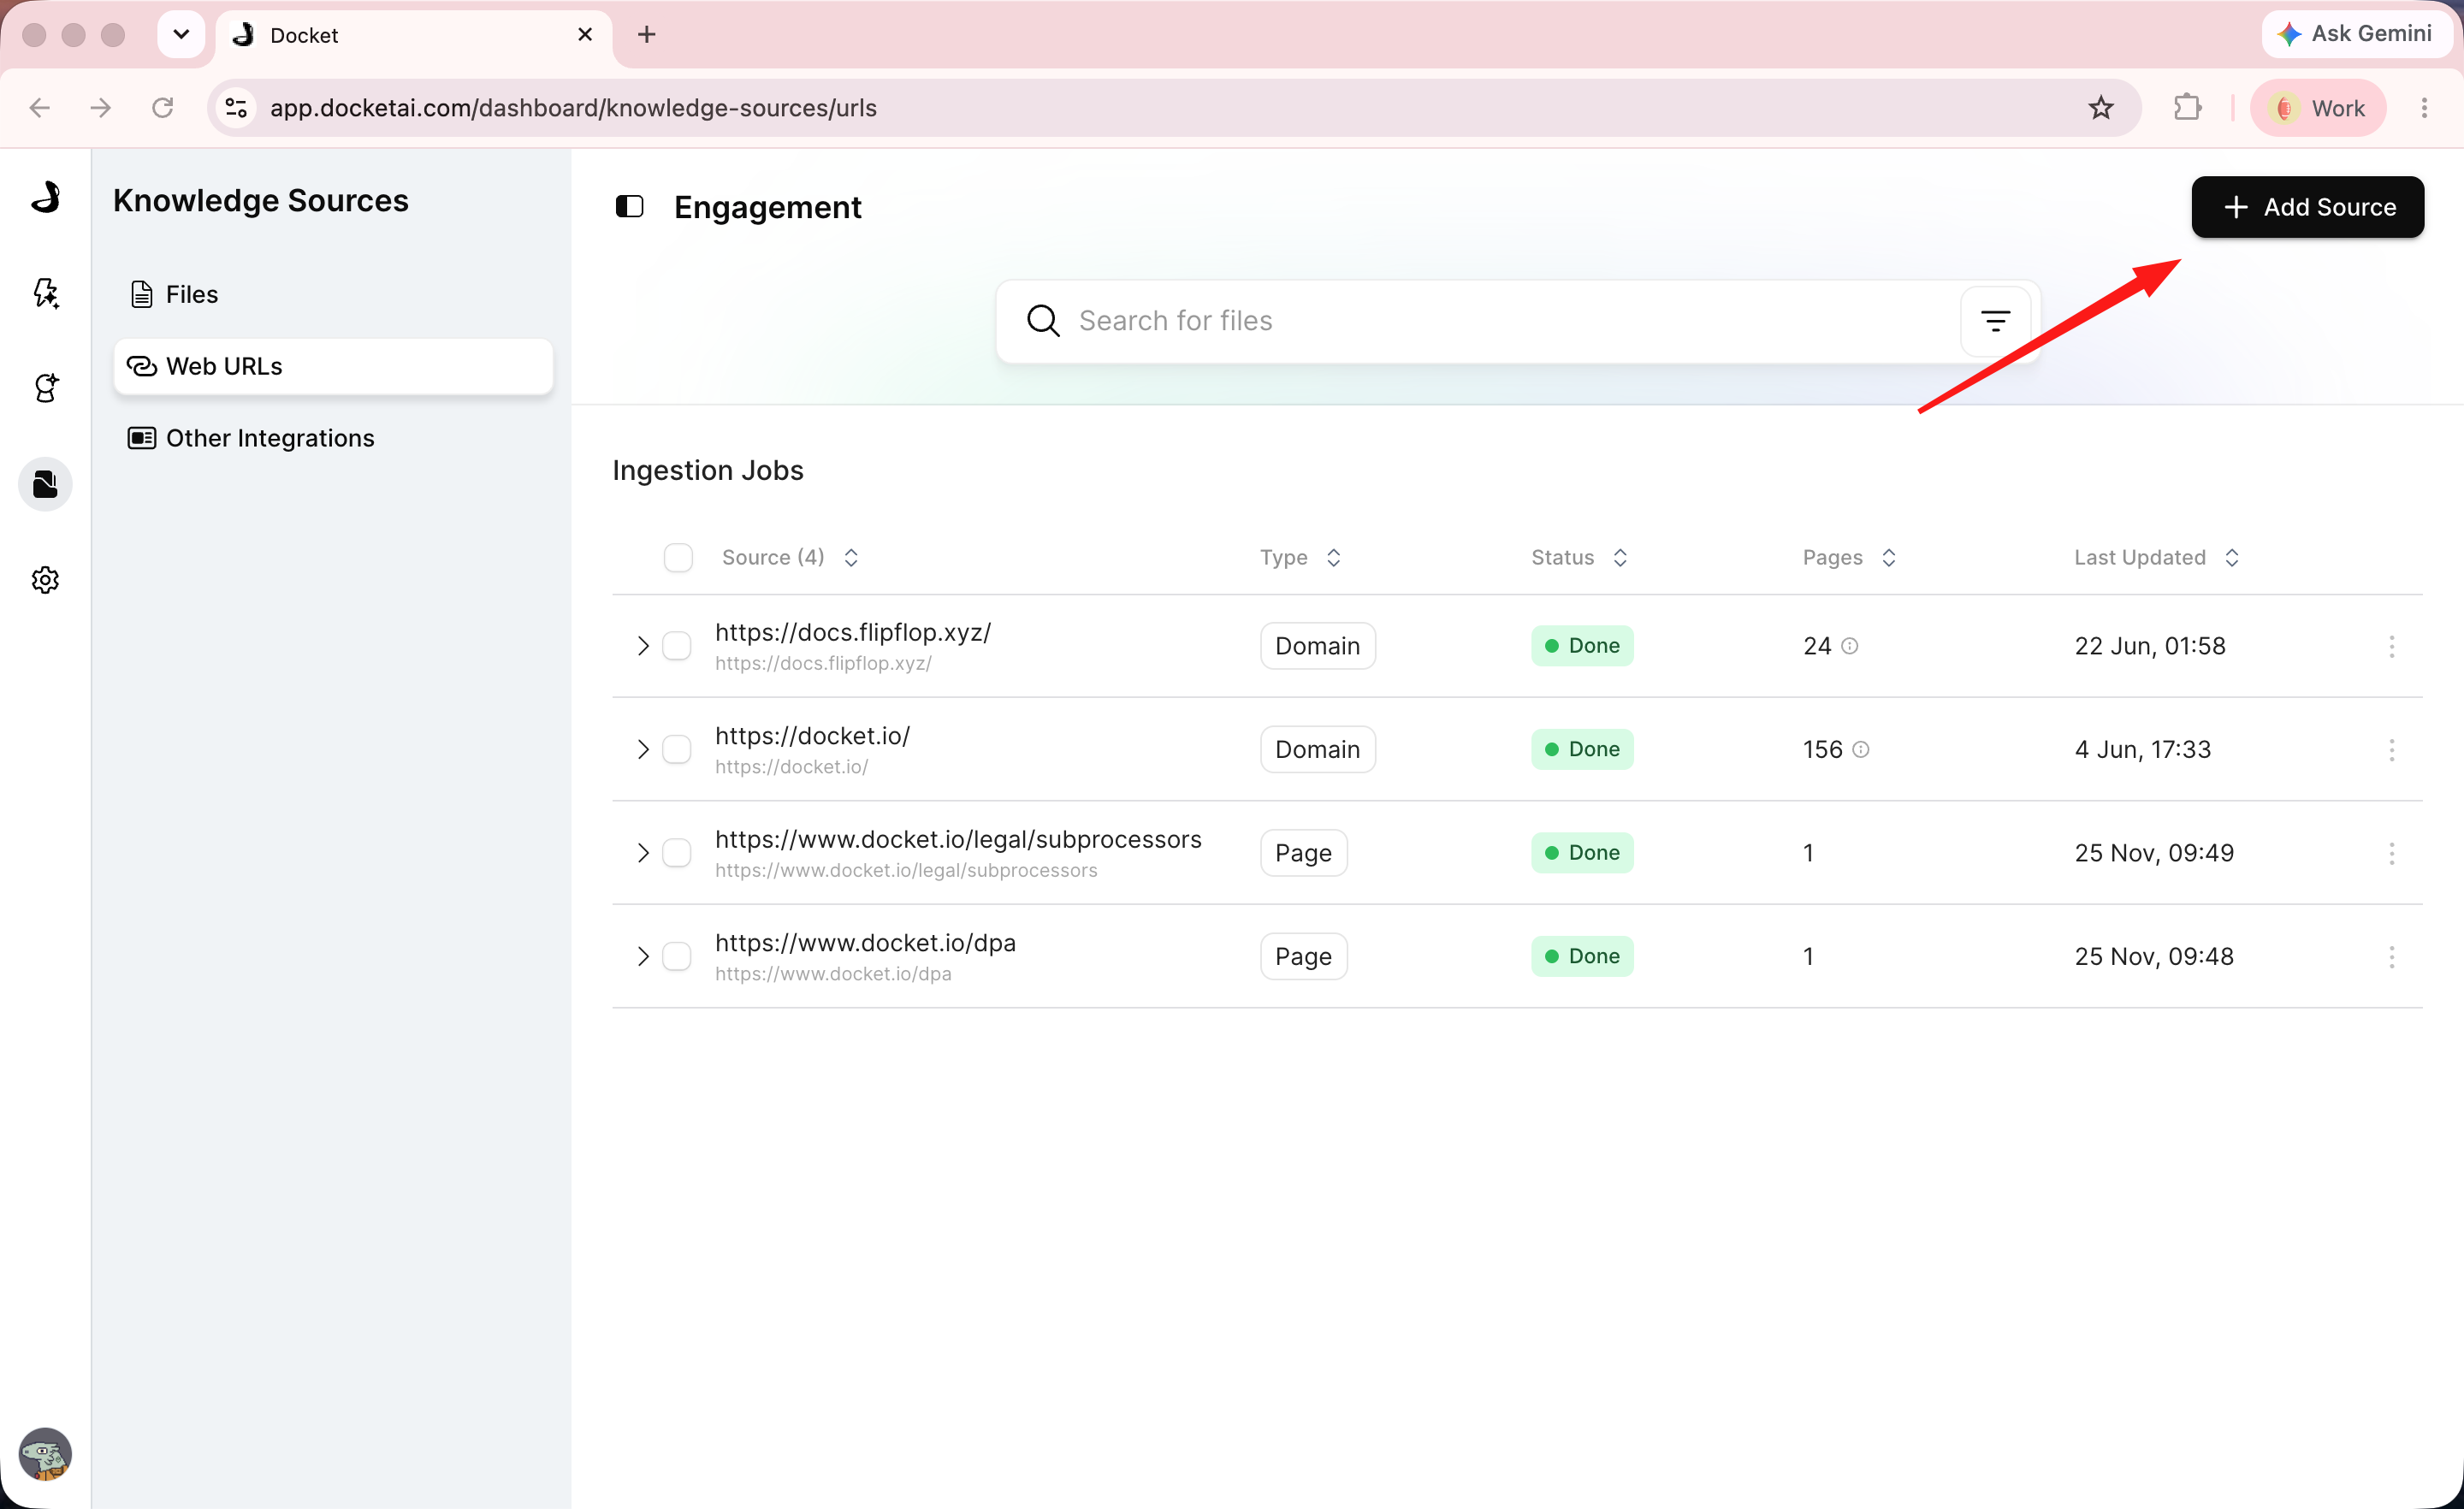Open the more options menu for the subprocessors row
This screenshot has height=1509, width=2464.
pos(2391,853)
